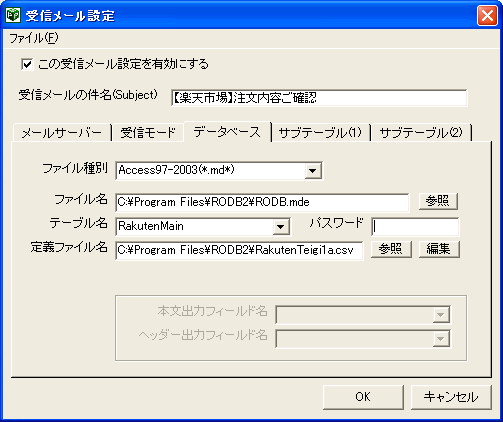Open the サブテーブル(1) tab
503x422 pixels.
320,133
